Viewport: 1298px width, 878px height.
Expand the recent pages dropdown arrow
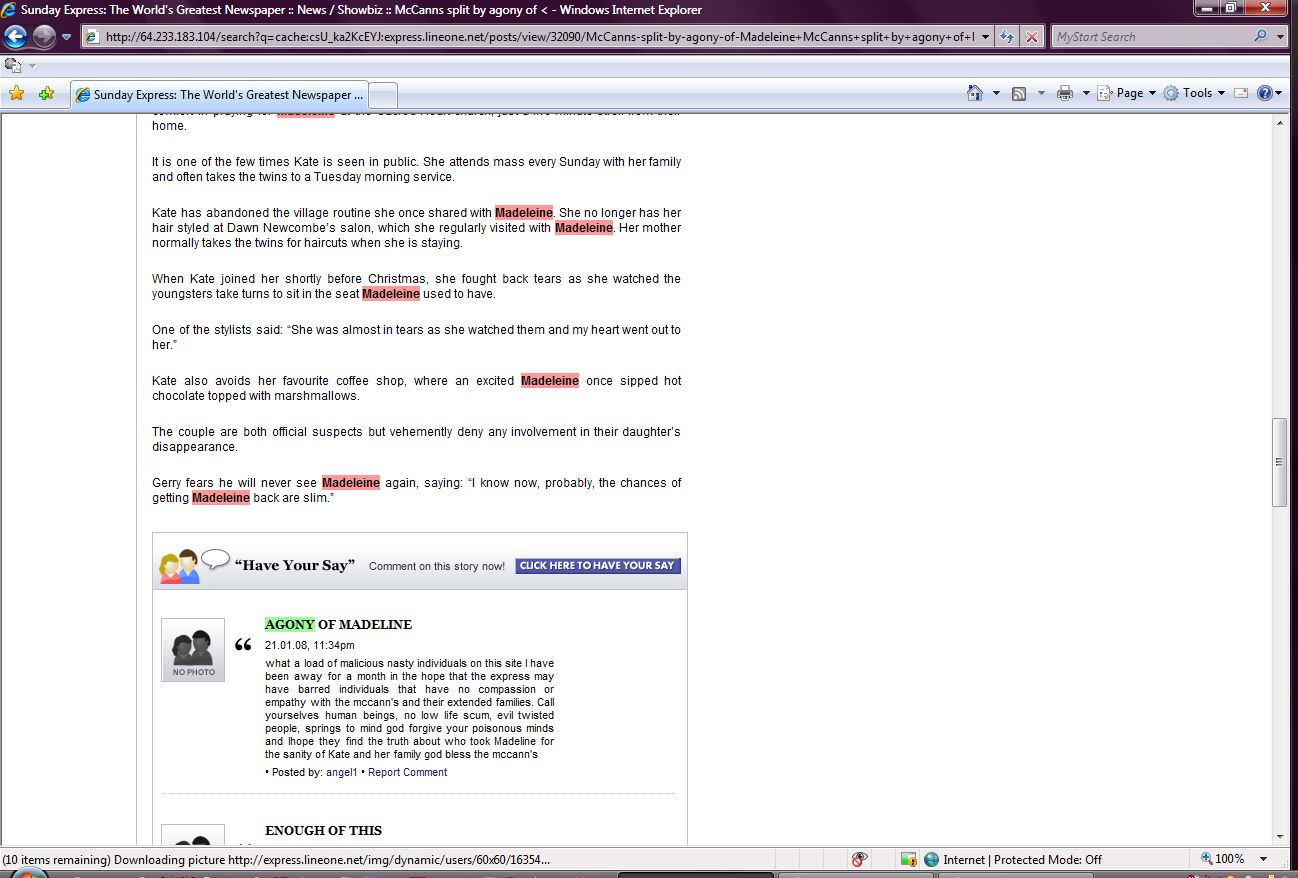point(67,37)
